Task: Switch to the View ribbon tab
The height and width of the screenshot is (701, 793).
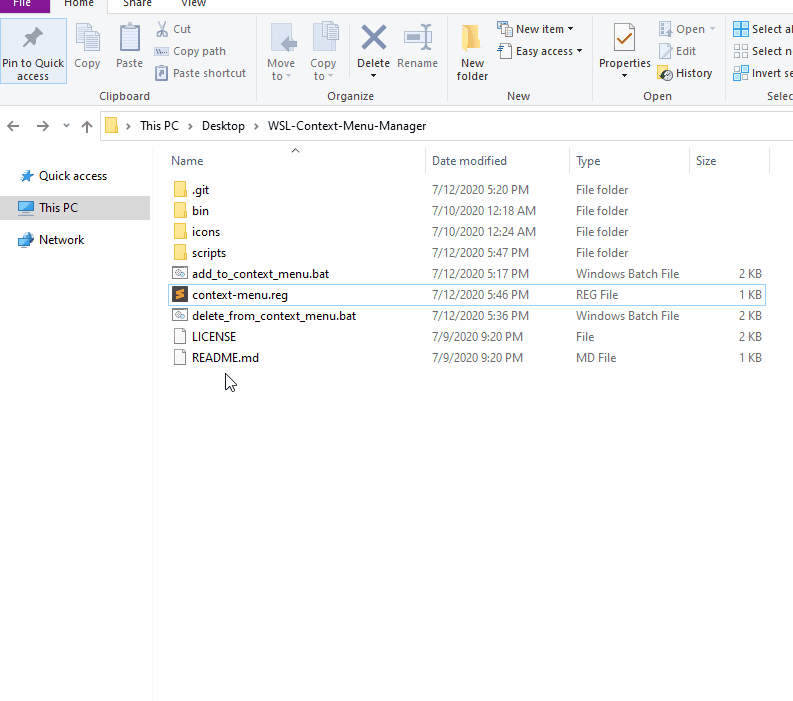Action: coord(194,4)
